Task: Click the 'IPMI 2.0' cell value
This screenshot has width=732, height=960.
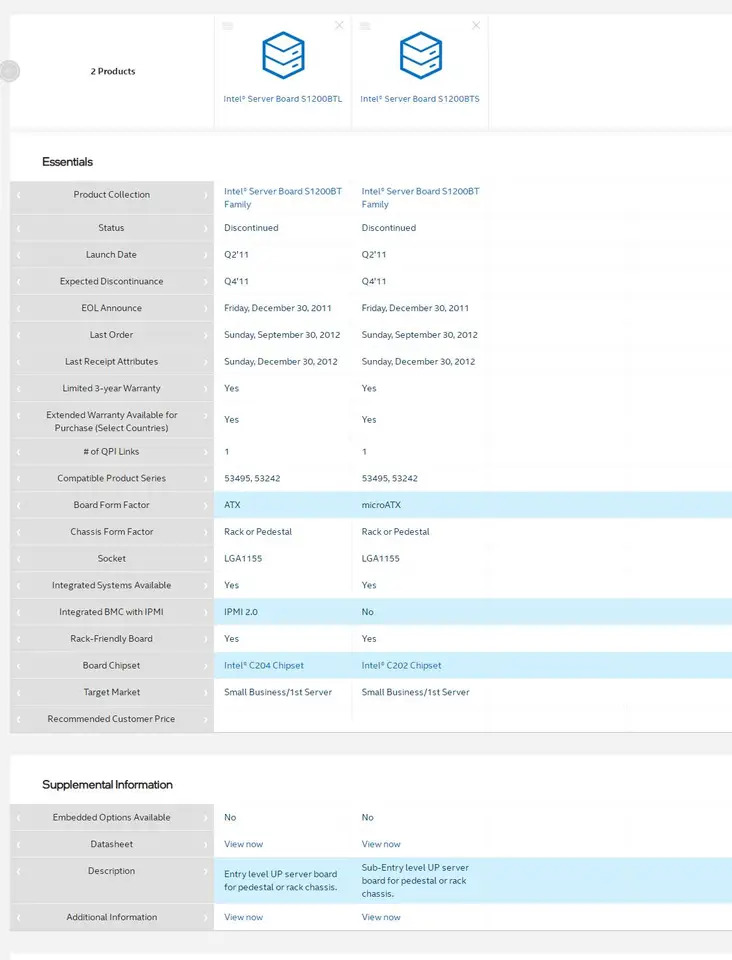Action: pos(241,612)
